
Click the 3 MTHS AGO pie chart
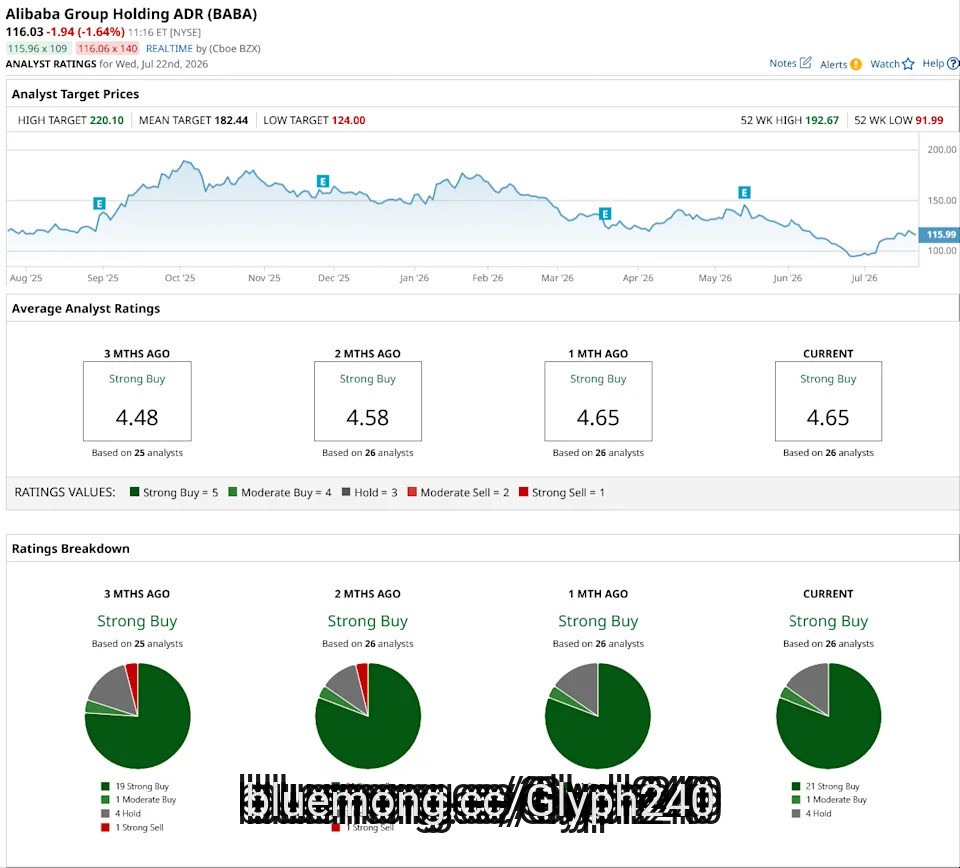pos(138,716)
